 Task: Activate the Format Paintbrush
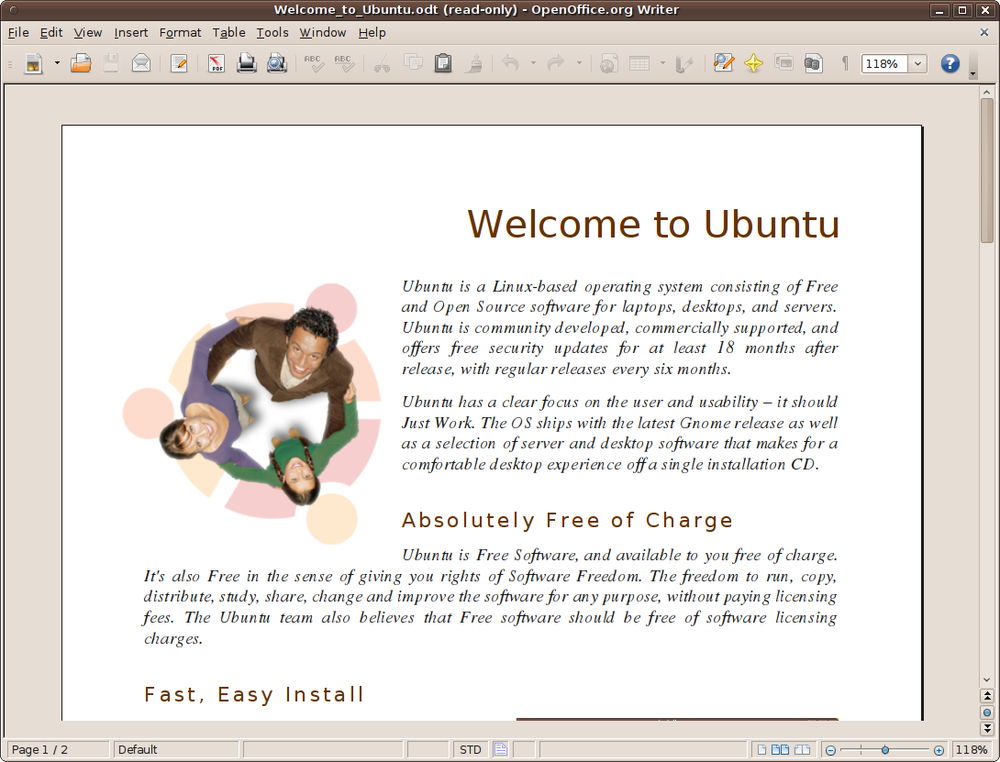point(474,63)
